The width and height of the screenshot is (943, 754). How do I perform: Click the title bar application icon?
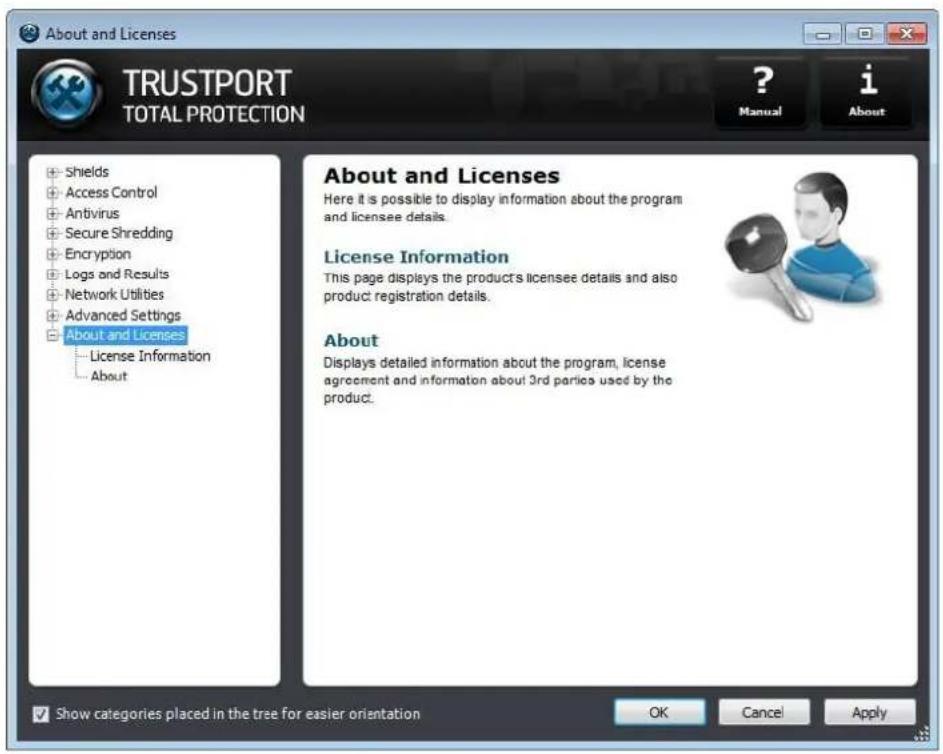coord(29,33)
